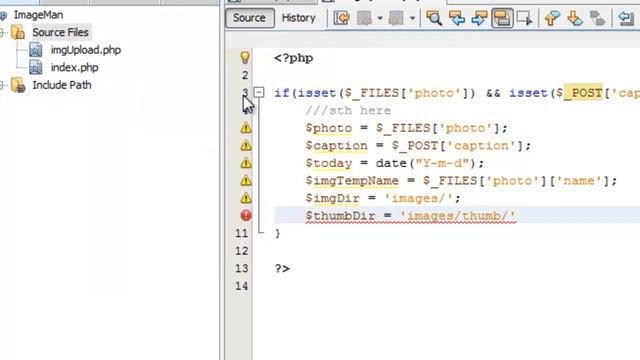Click the Include Path folder icon
The height and width of the screenshot is (360, 640).
point(18,85)
